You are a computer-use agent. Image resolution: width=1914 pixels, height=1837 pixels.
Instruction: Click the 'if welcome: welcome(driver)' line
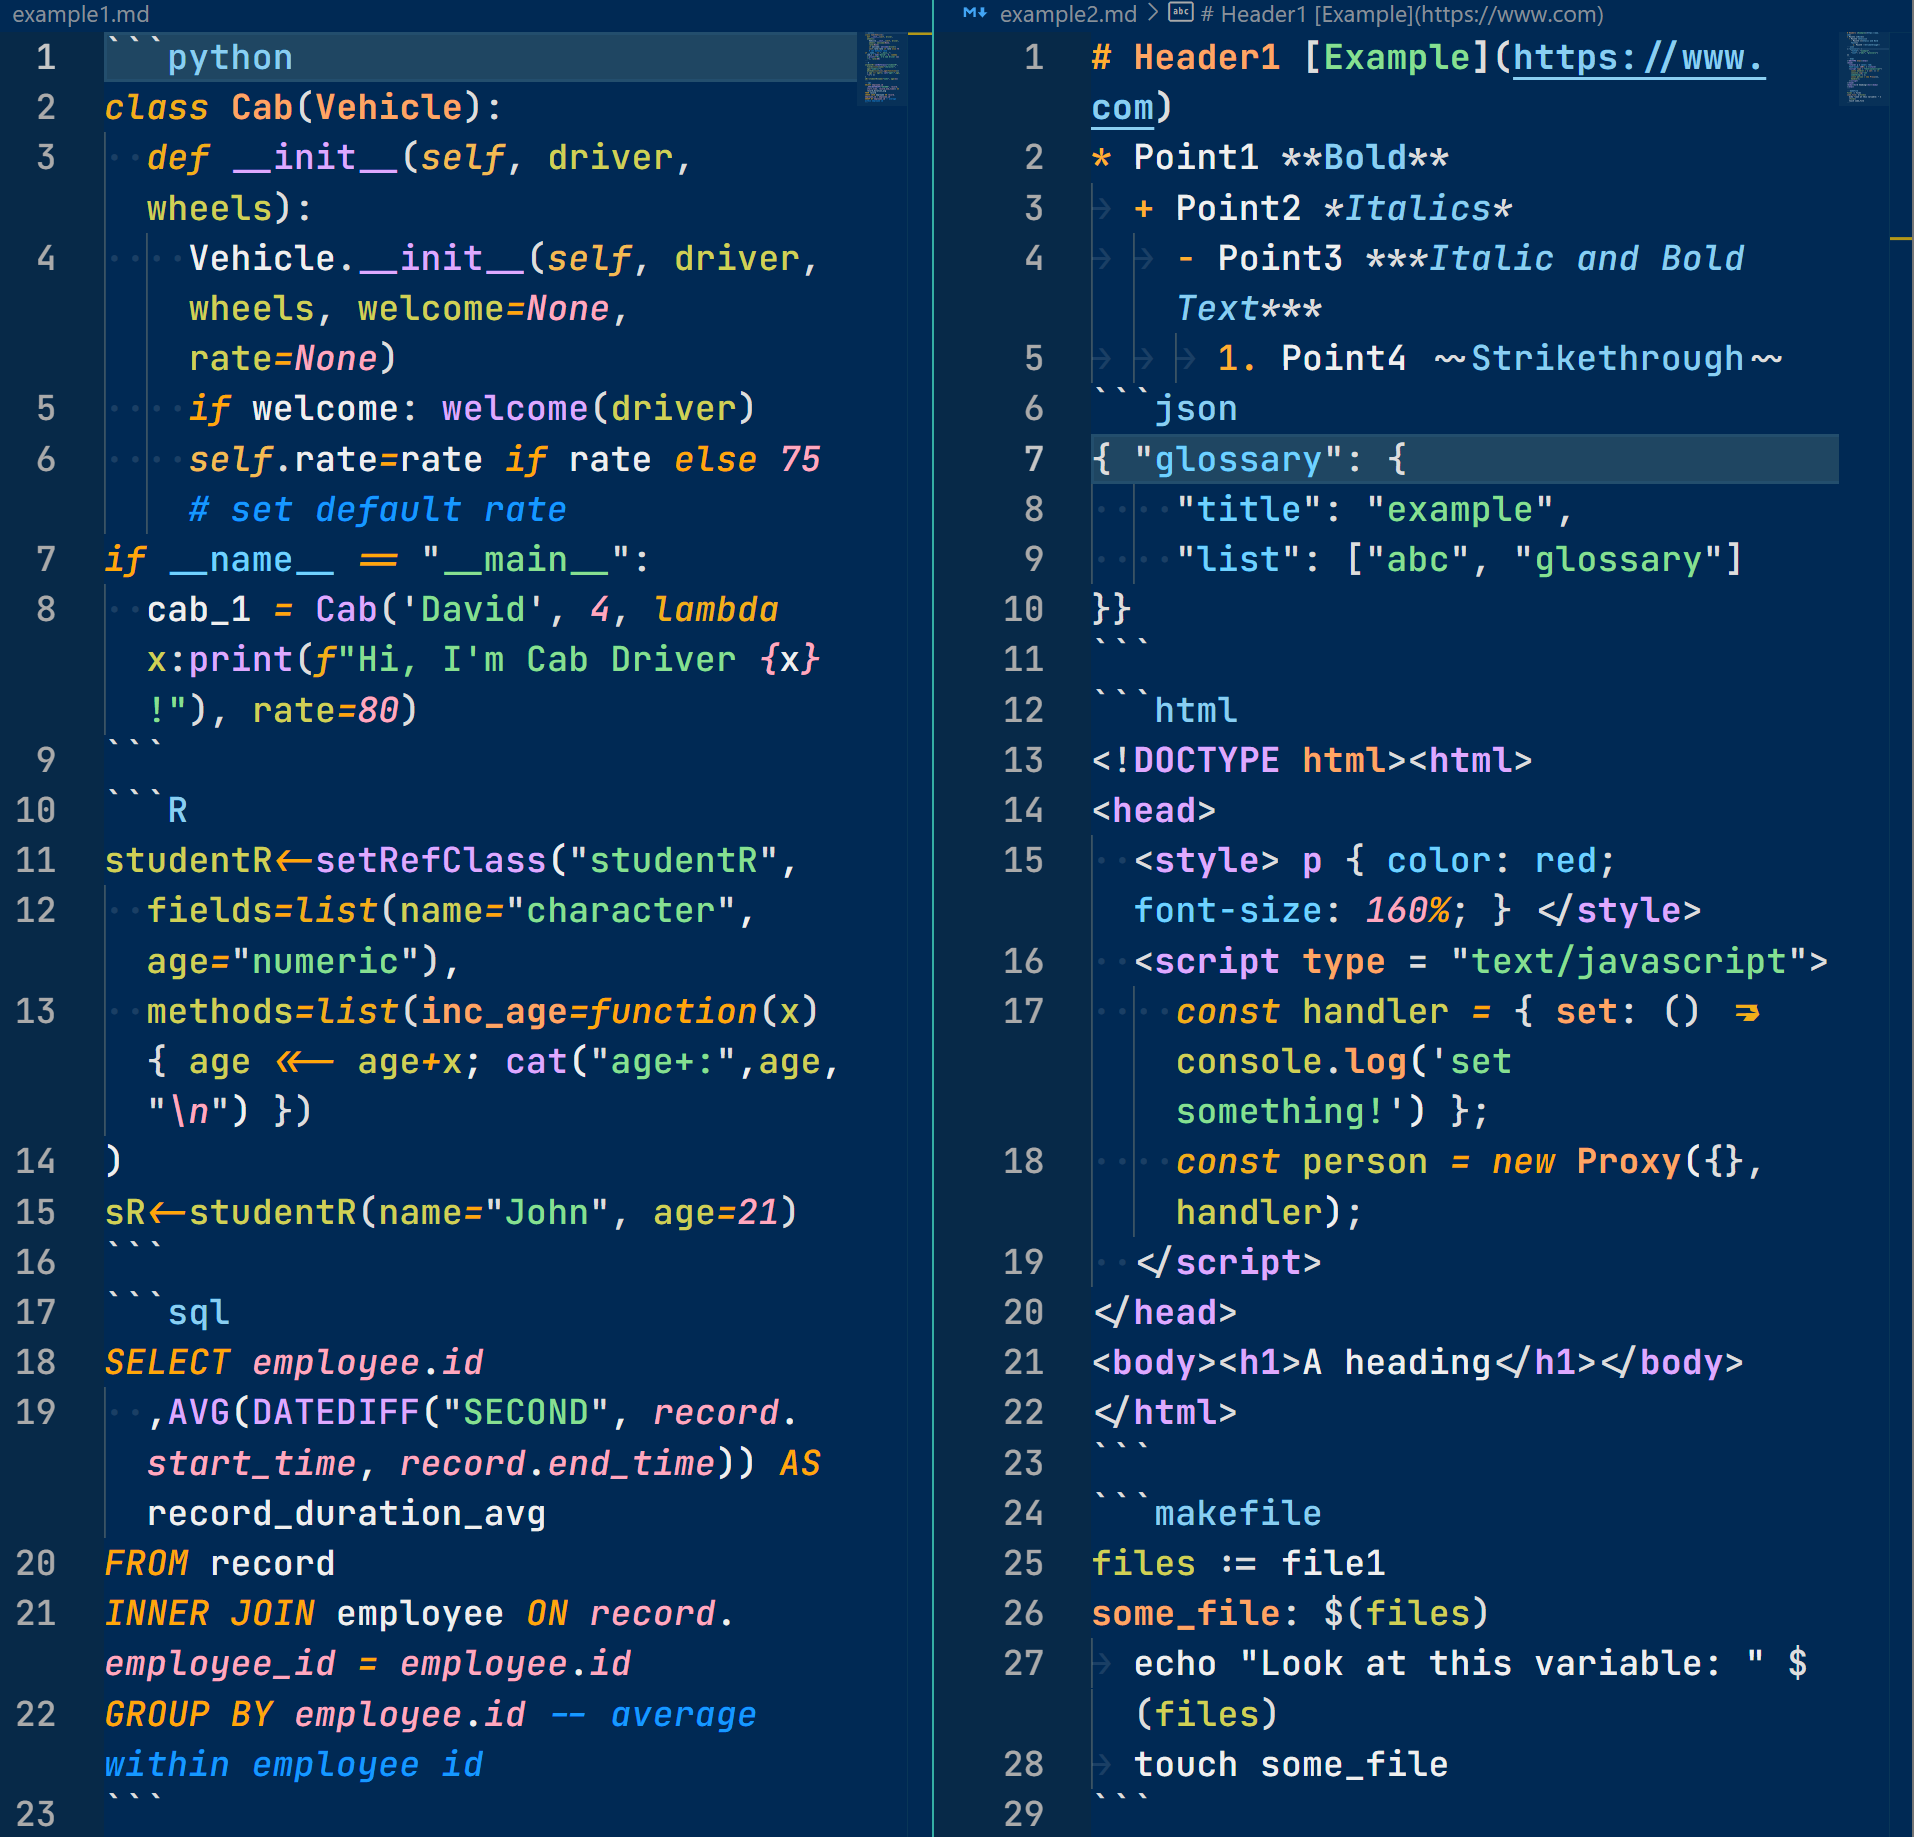click(471, 408)
